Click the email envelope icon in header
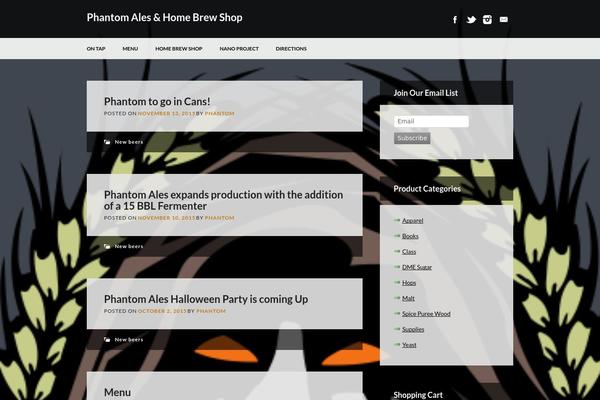Screen dimensions: 600x400 pos(504,19)
